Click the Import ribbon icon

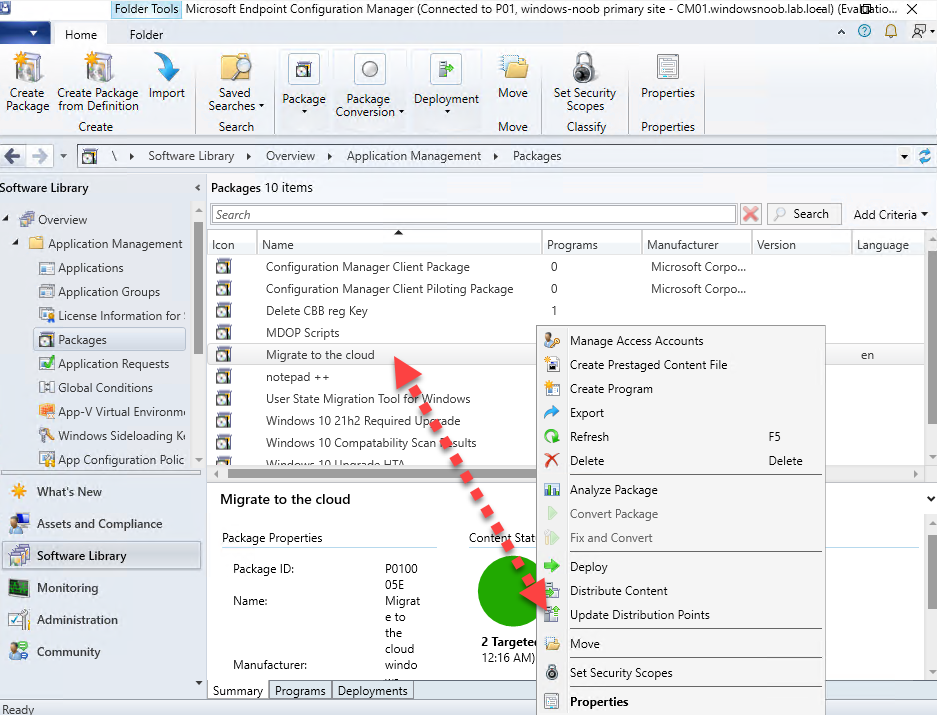pos(166,77)
